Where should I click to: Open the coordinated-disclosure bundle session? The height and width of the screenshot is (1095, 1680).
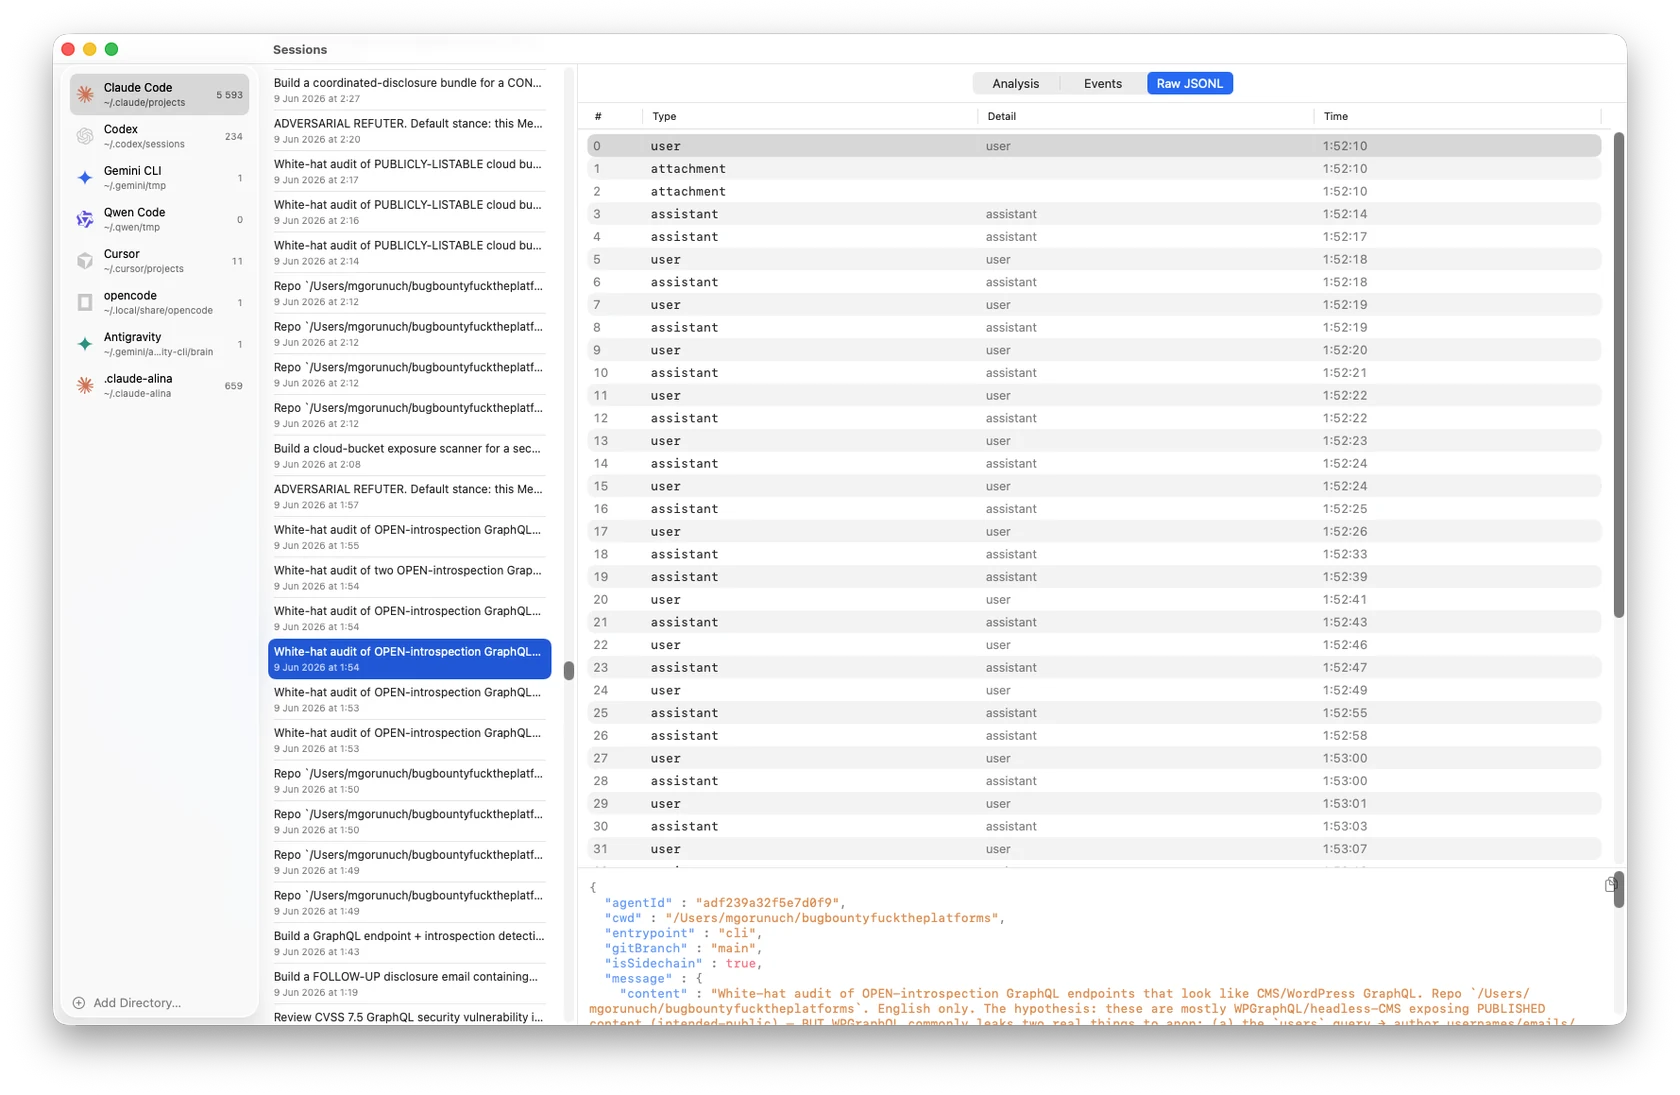(x=409, y=90)
